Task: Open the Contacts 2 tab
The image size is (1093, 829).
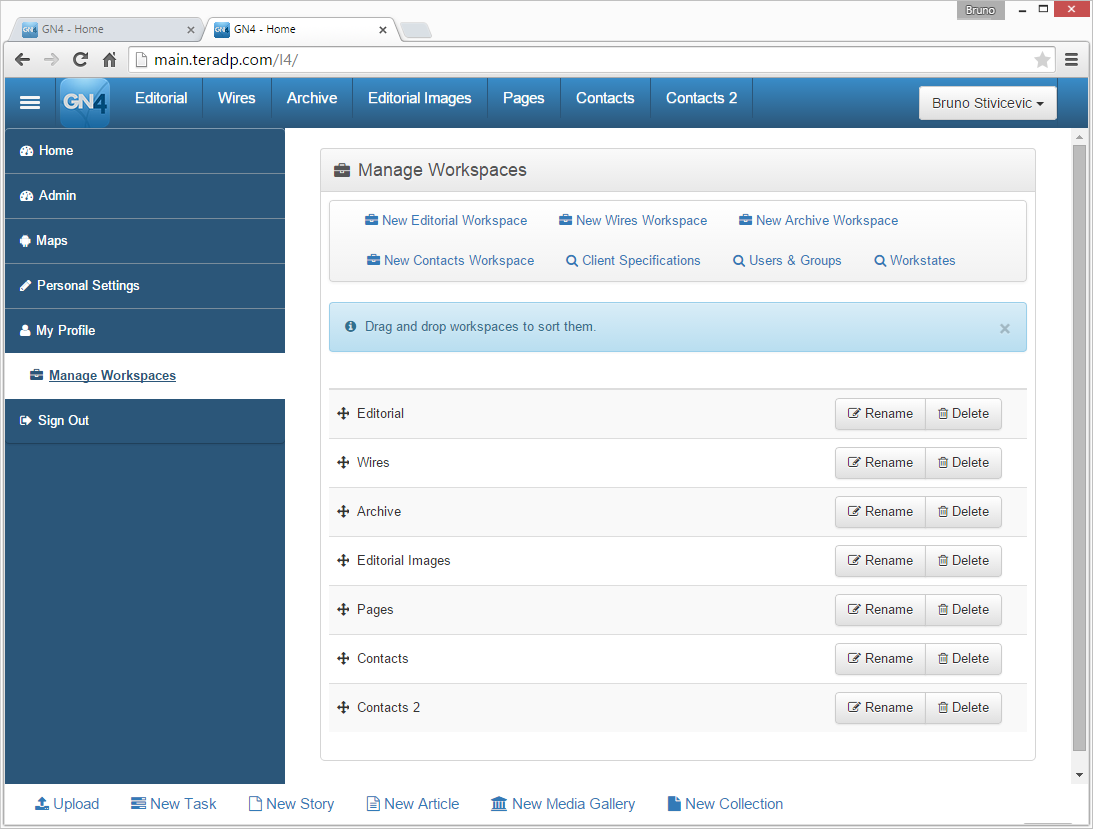Action: (x=701, y=98)
